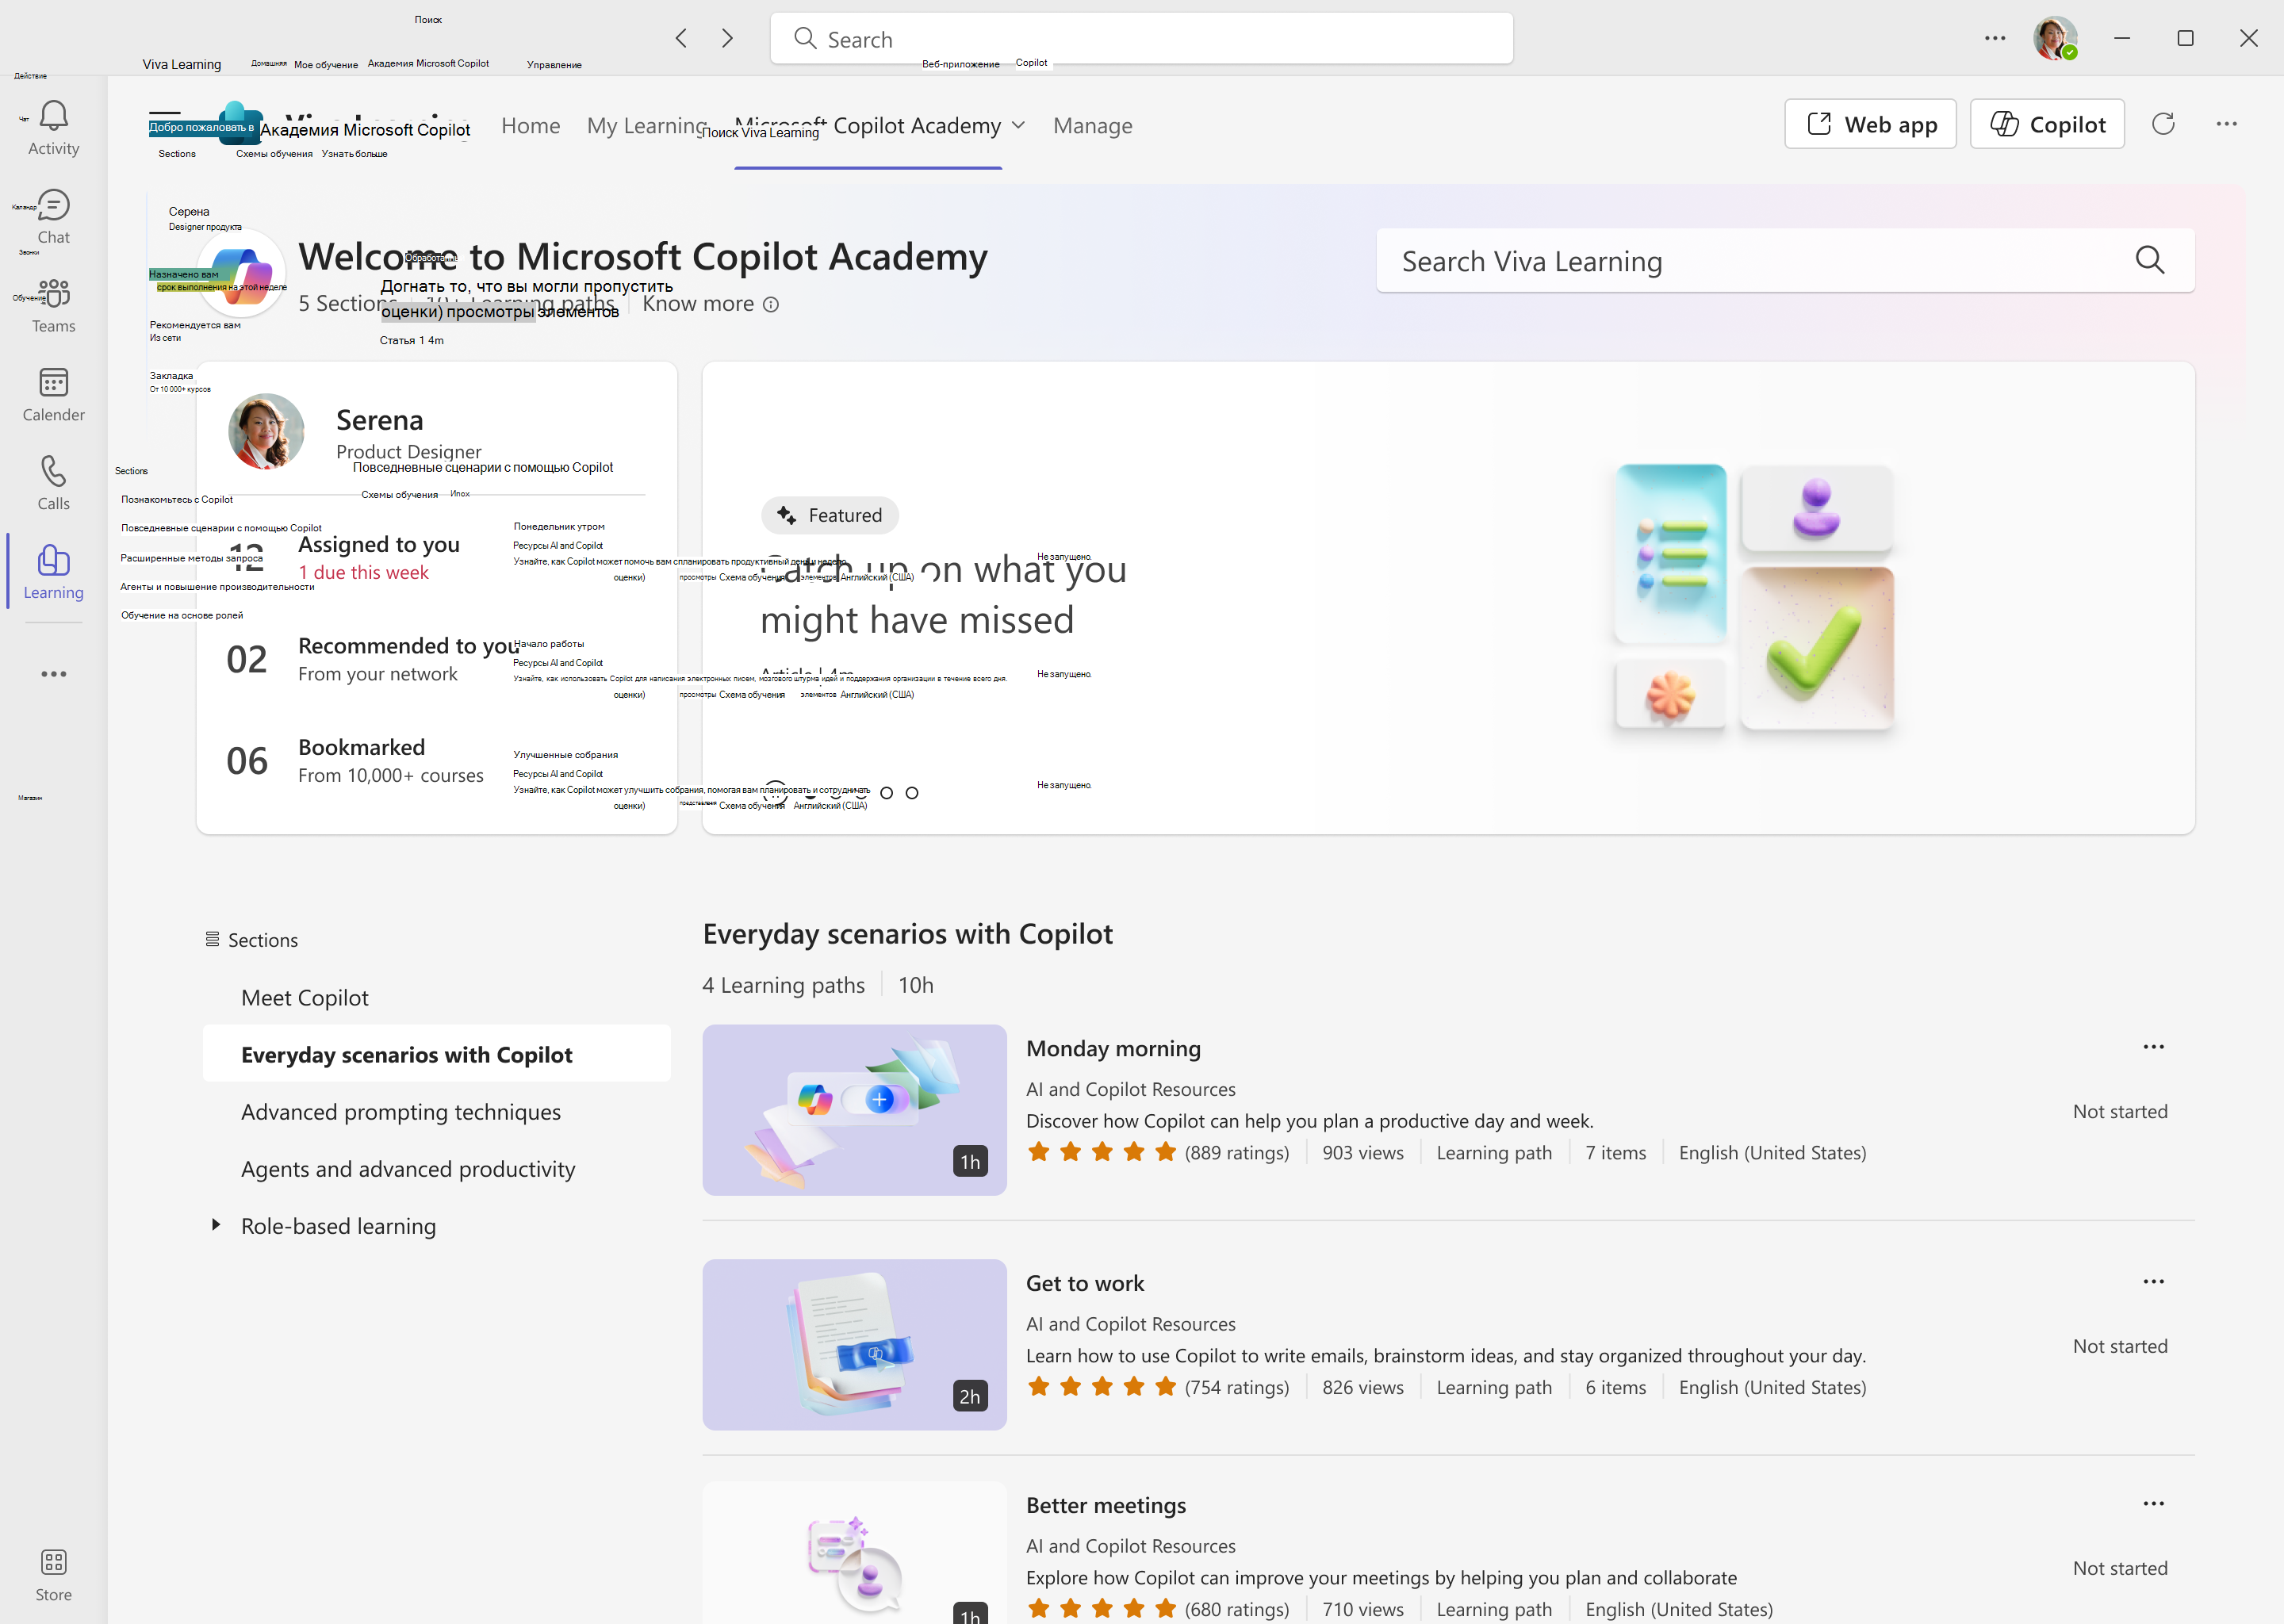Viewport: 2284px width, 1624px height.
Task: Open Bookmarked courses
Action: tap(361, 747)
